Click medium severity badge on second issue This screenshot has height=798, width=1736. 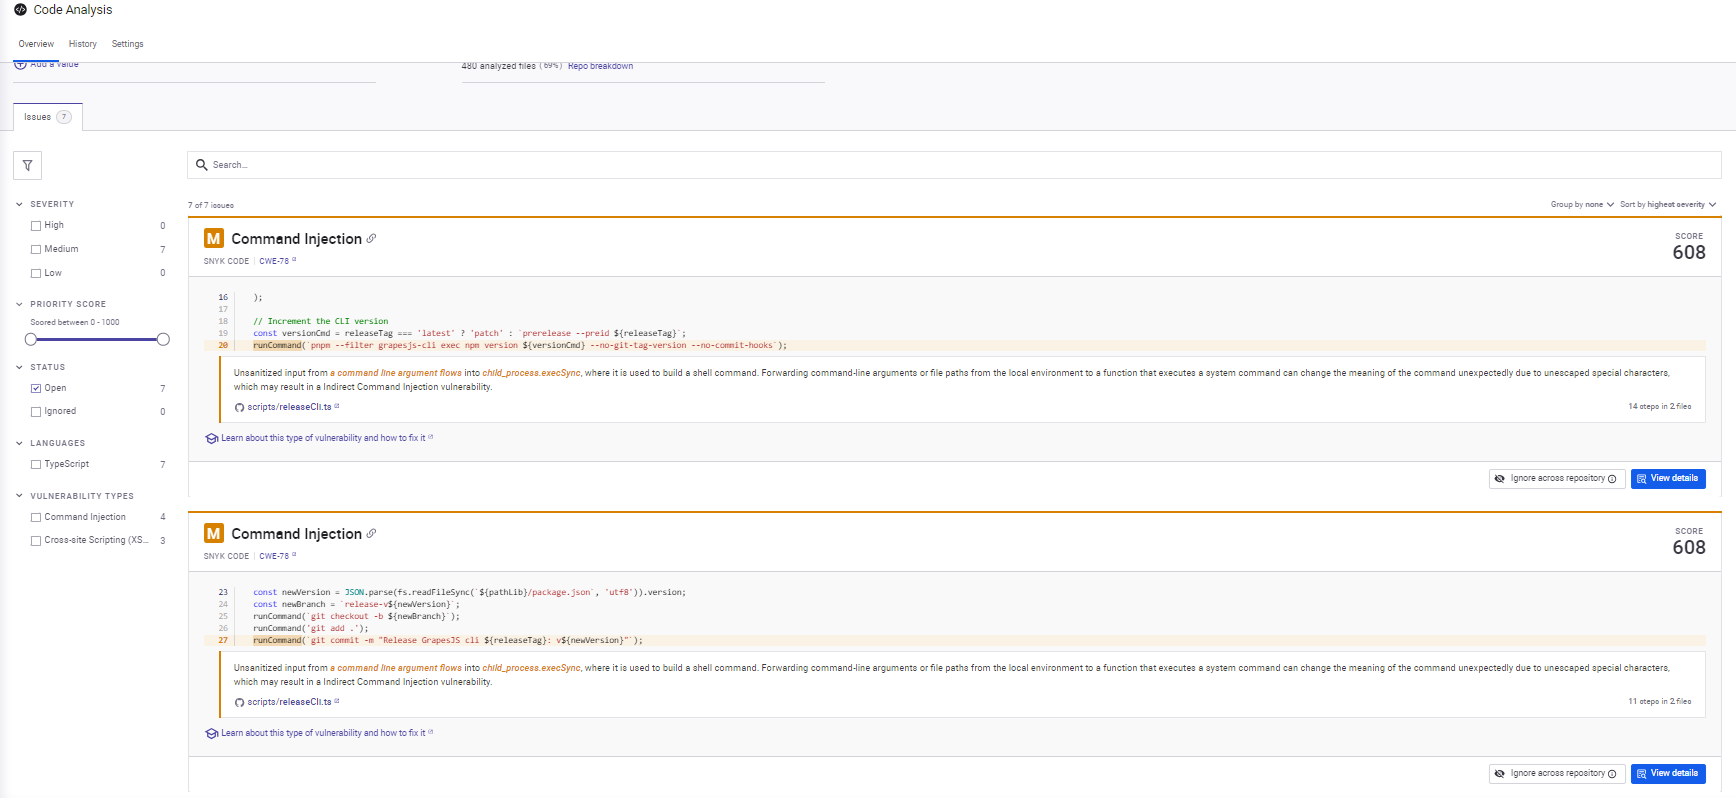tap(213, 533)
